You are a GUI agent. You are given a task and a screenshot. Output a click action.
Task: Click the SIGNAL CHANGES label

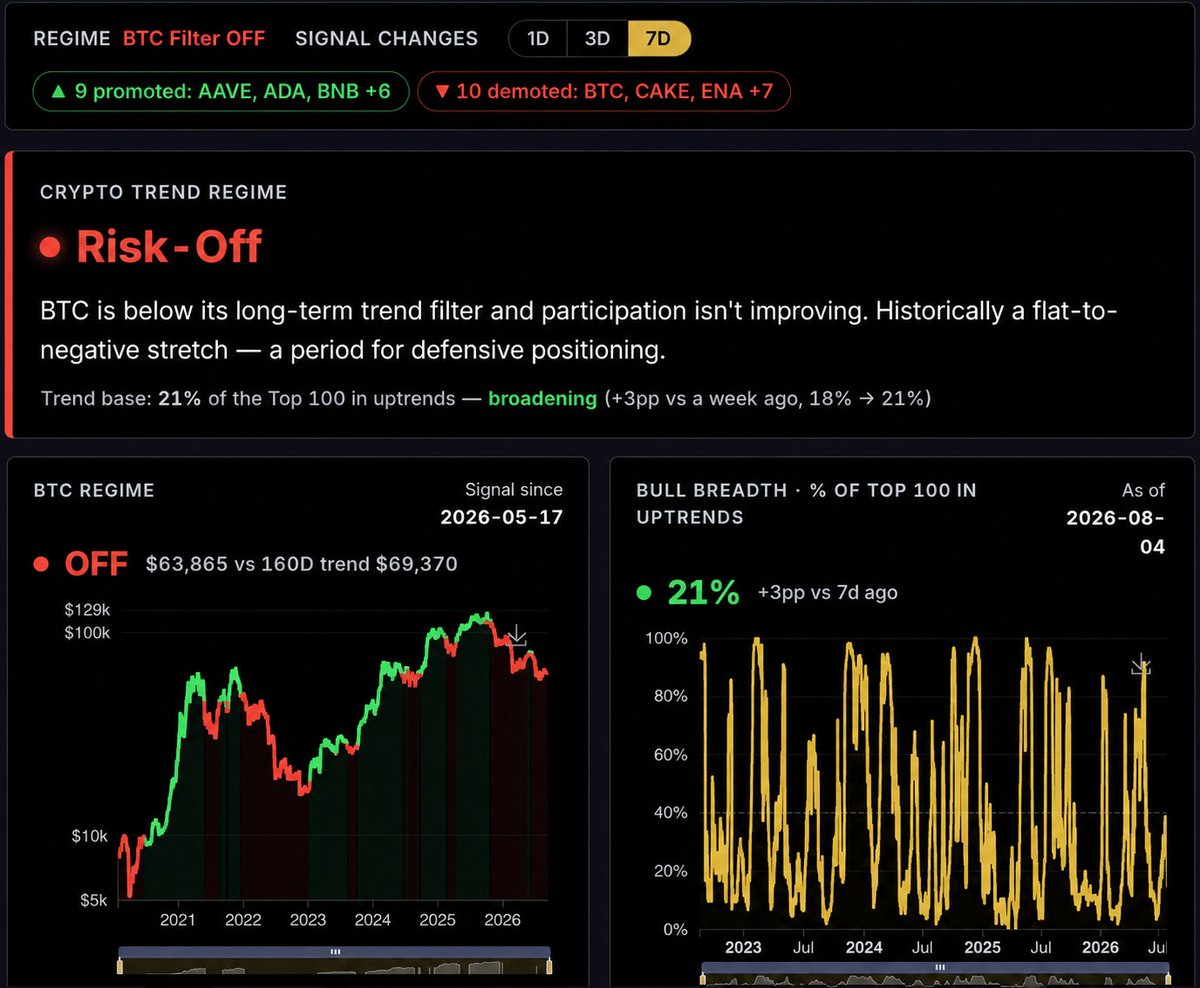click(x=386, y=39)
